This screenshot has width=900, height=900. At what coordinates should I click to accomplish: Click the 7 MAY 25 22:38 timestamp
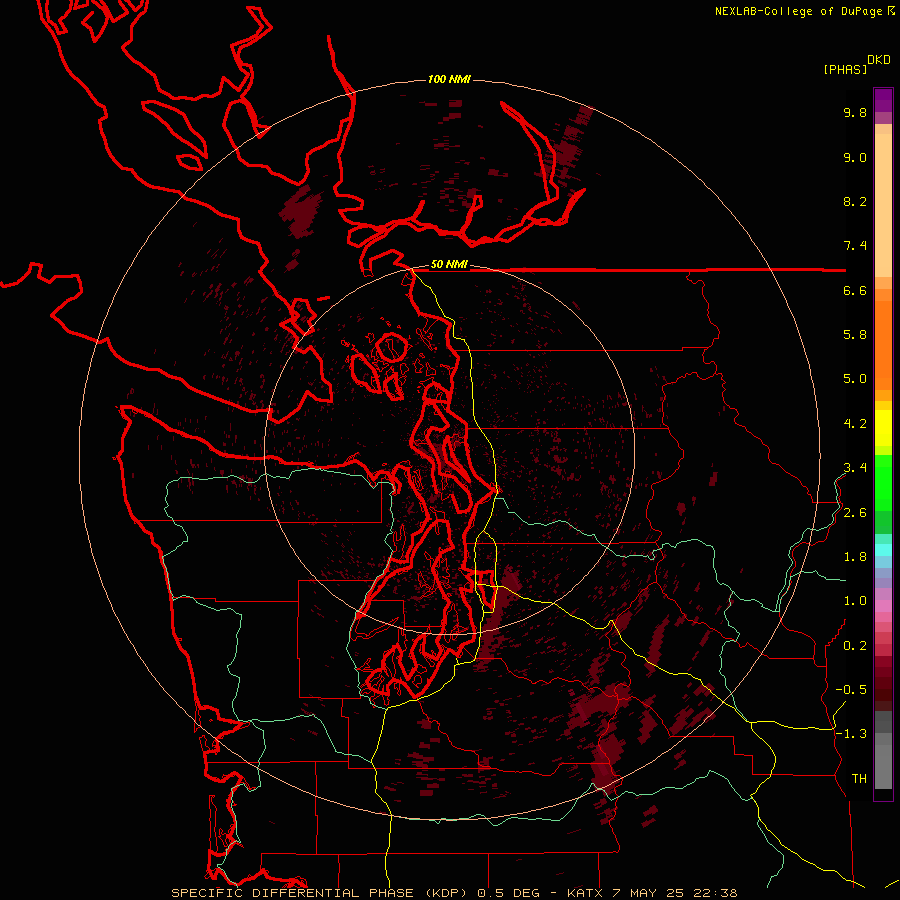coord(673,893)
